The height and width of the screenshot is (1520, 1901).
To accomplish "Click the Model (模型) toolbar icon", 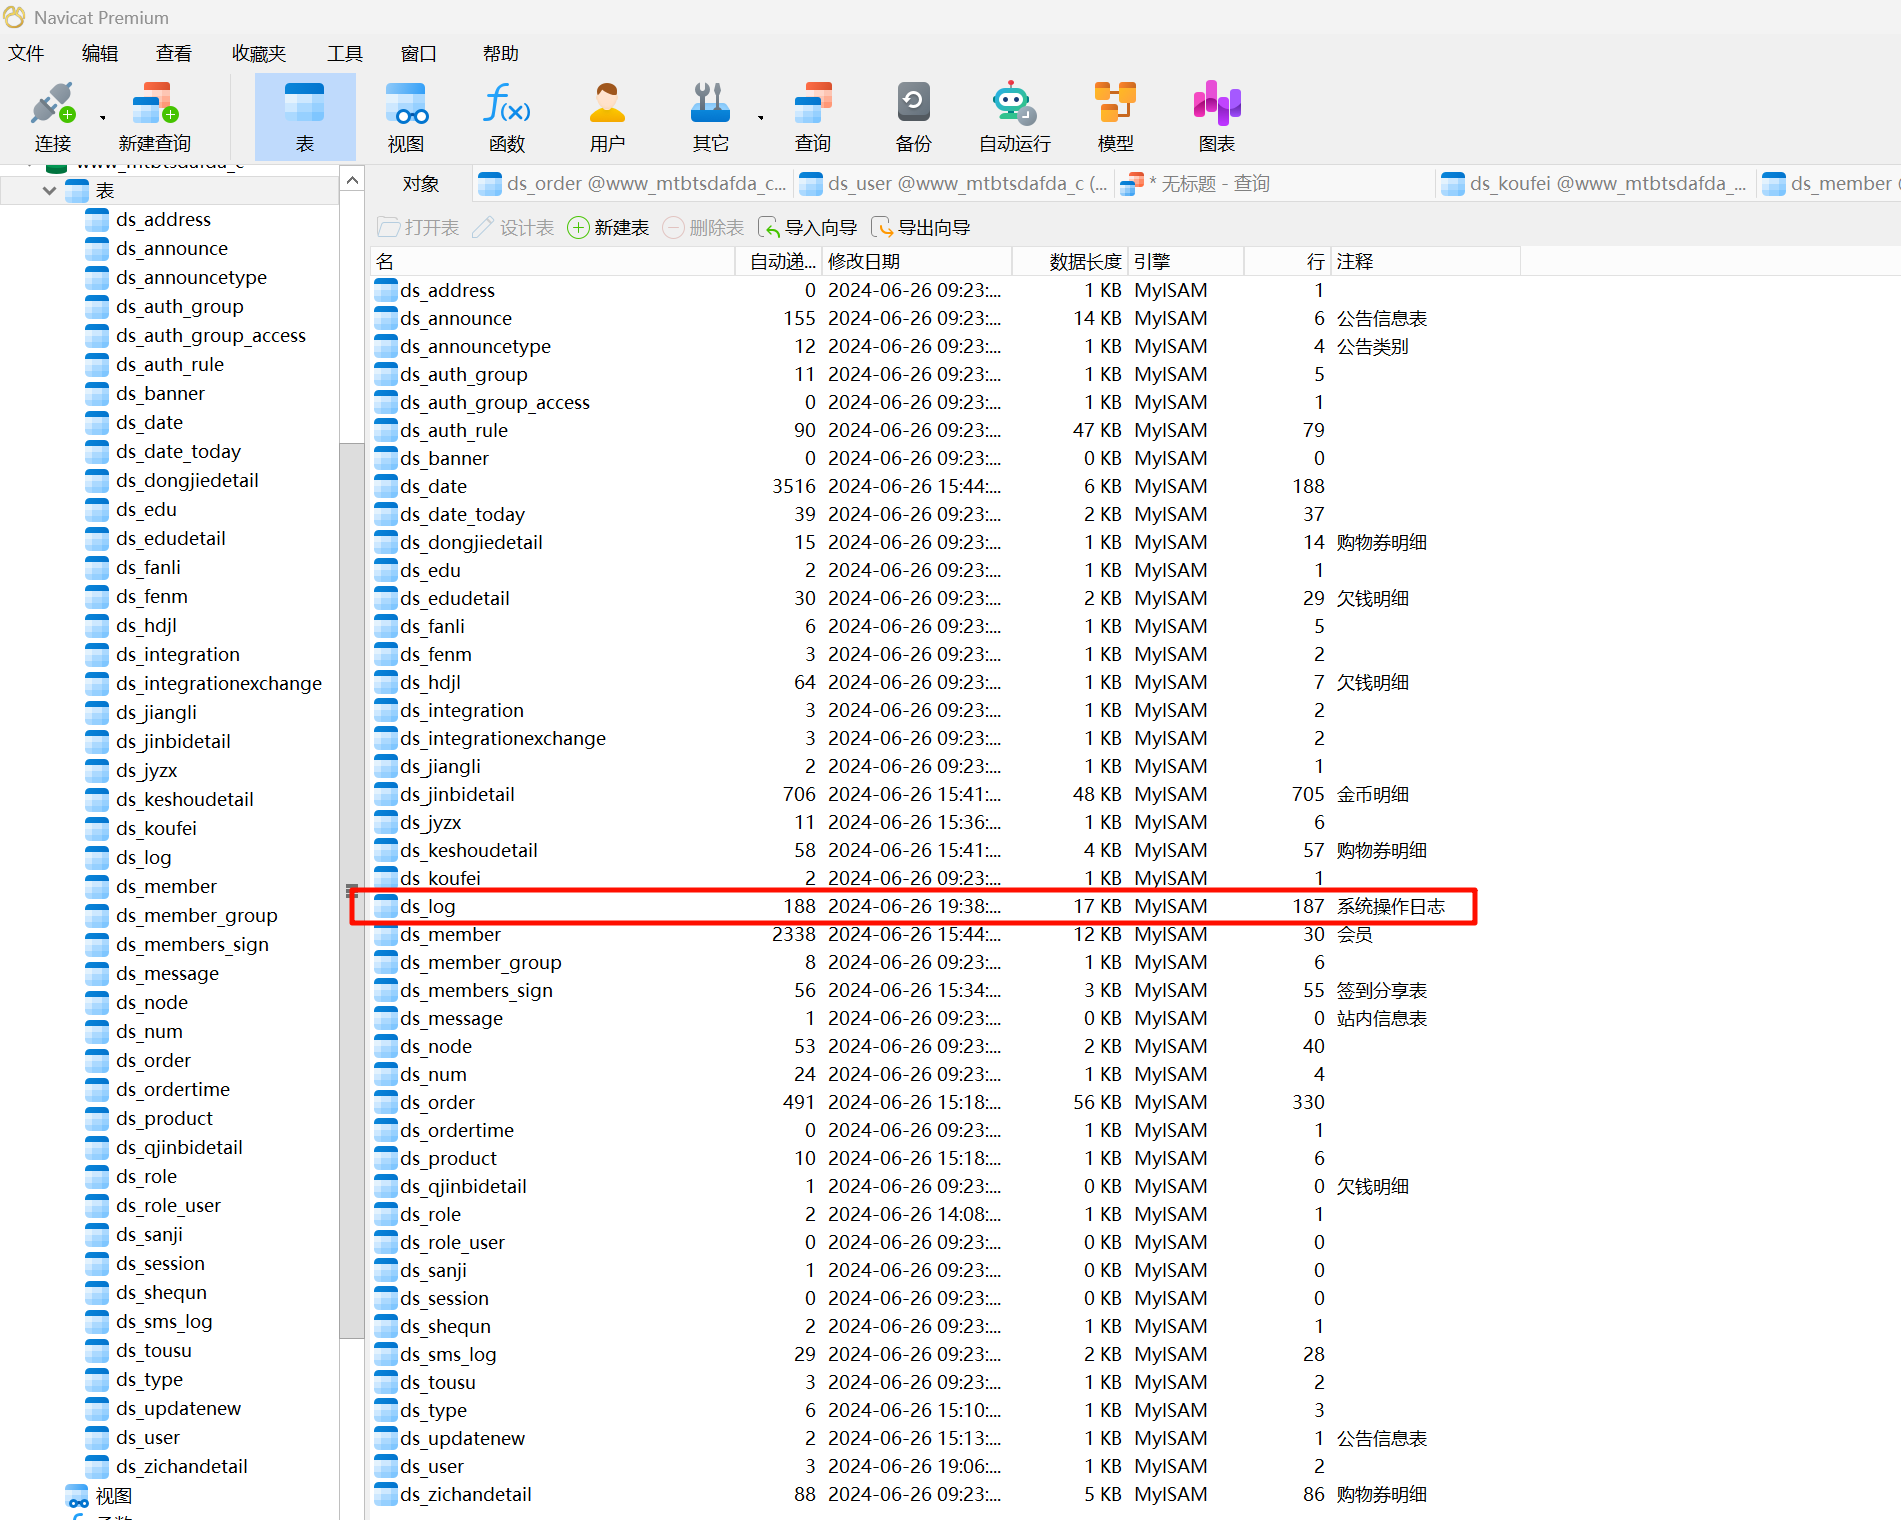I will [1115, 117].
